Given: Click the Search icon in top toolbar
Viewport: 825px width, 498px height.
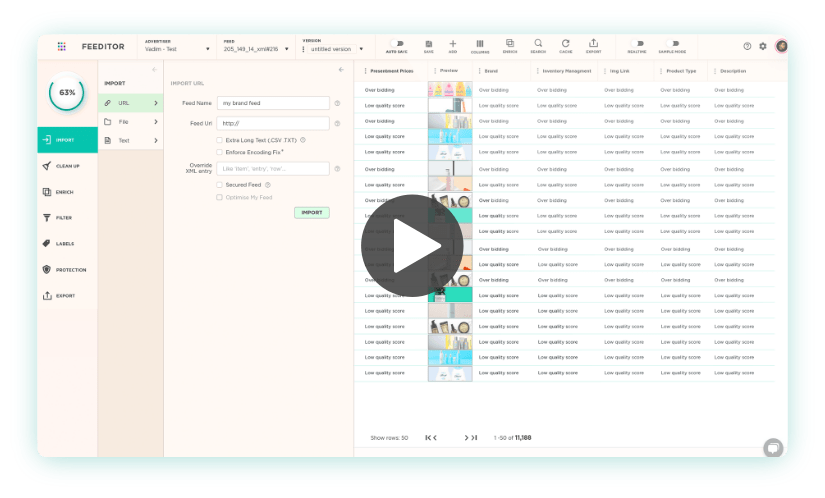Looking at the screenshot, I should click(x=538, y=45).
